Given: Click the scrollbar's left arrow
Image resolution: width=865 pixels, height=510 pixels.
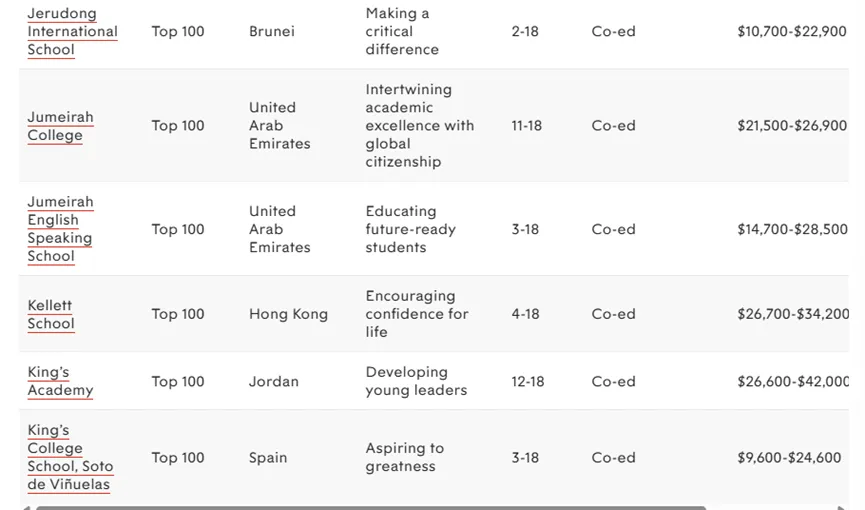Looking at the screenshot, I should click(27, 507).
